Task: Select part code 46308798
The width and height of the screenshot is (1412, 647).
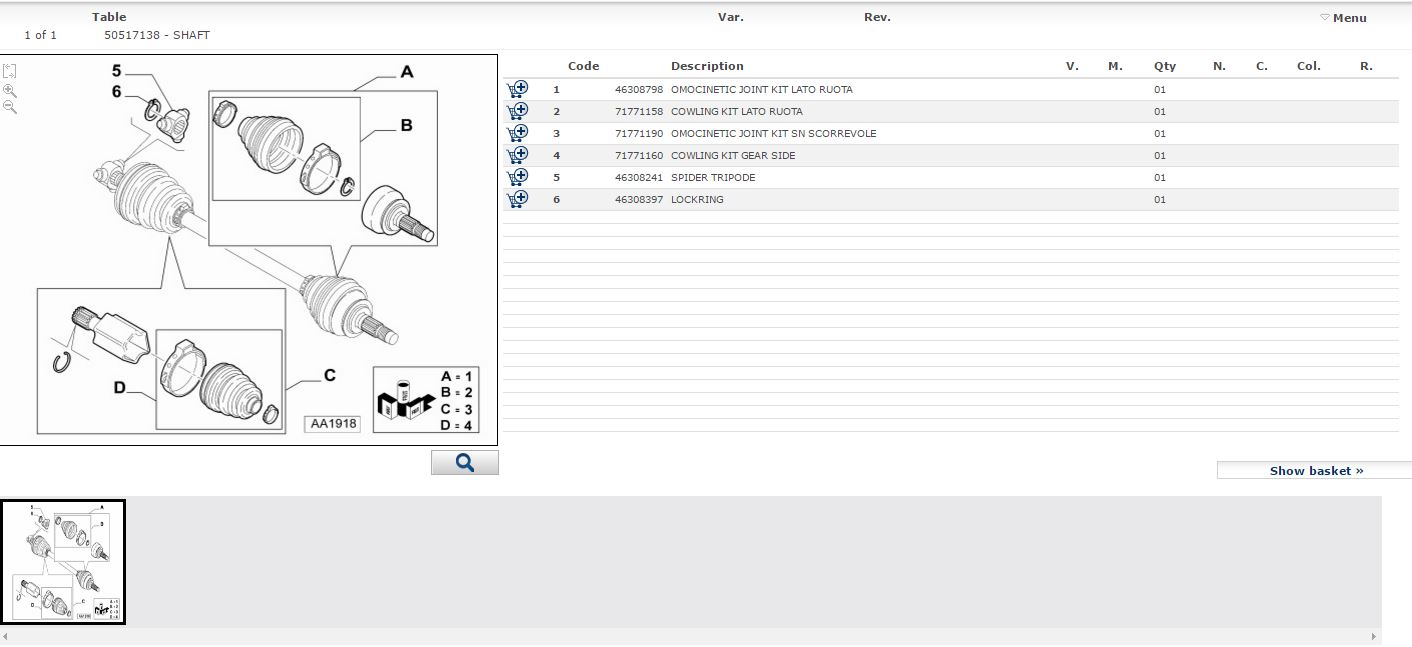Action: tap(638, 90)
